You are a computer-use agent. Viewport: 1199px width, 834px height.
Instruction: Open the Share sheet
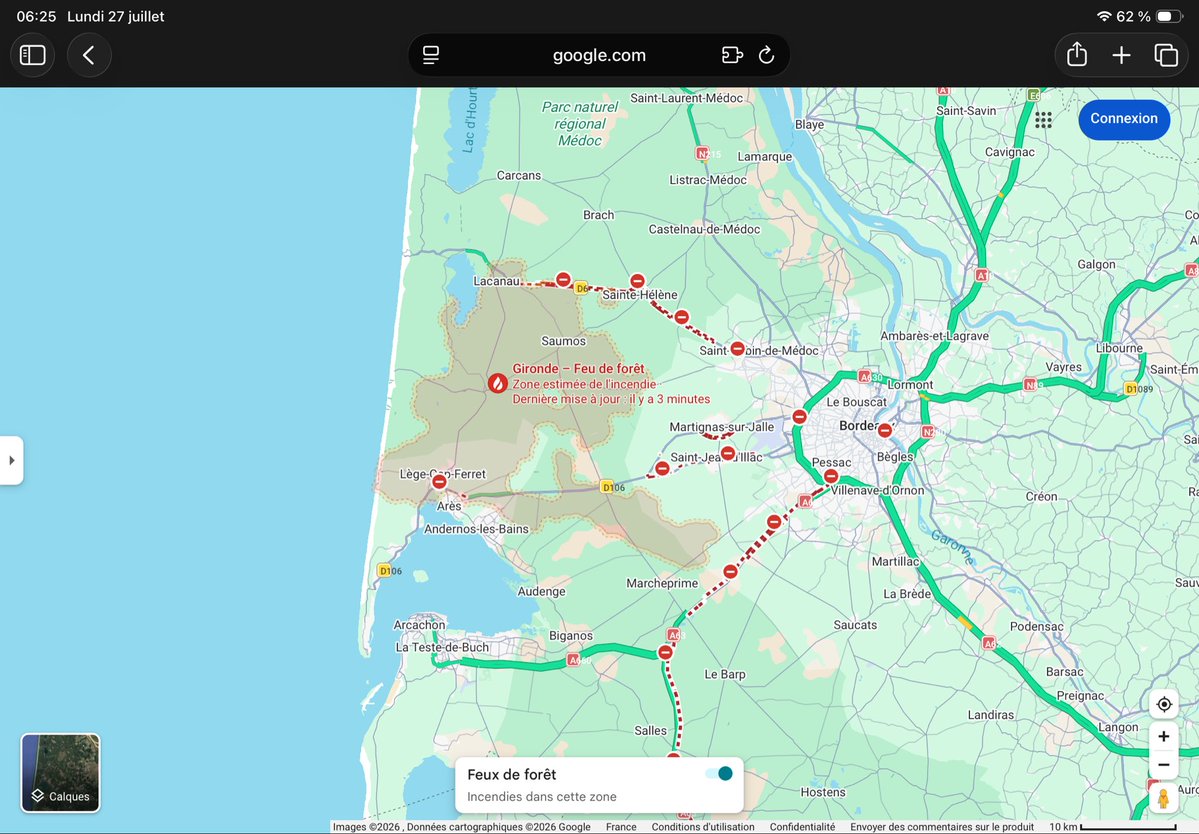[x=1077, y=55]
